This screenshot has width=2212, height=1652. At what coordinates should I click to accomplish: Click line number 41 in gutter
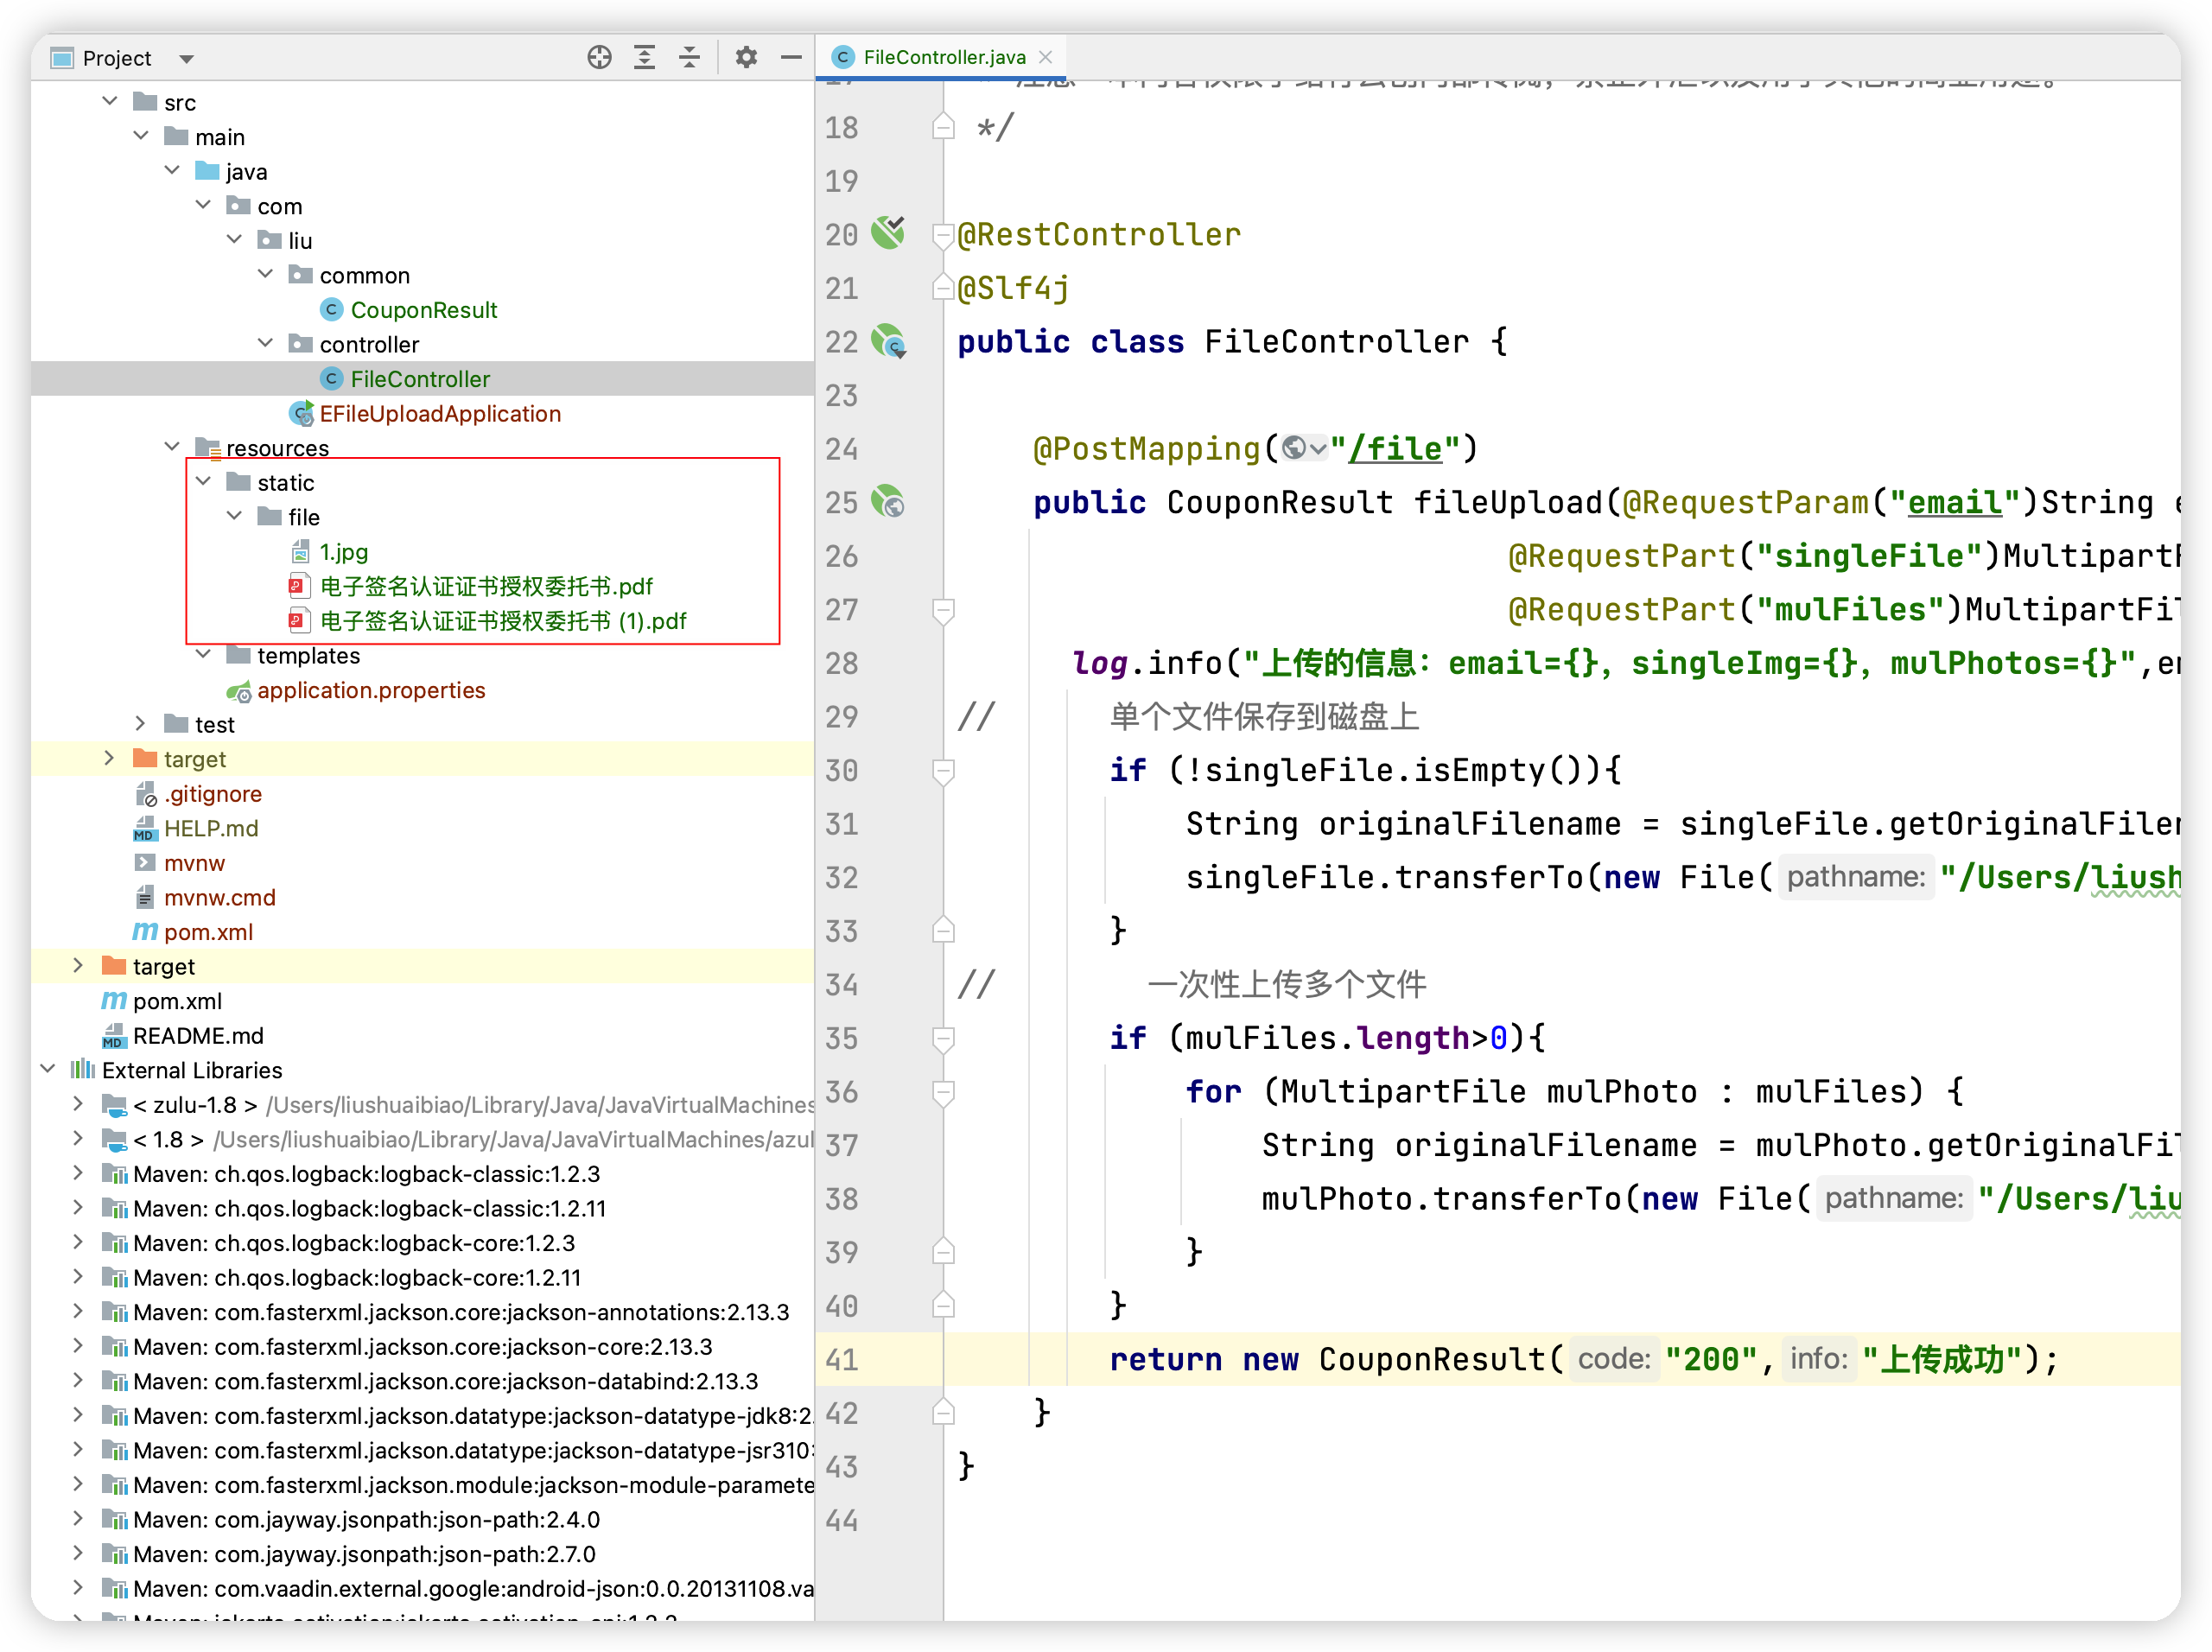click(x=842, y=1360)
